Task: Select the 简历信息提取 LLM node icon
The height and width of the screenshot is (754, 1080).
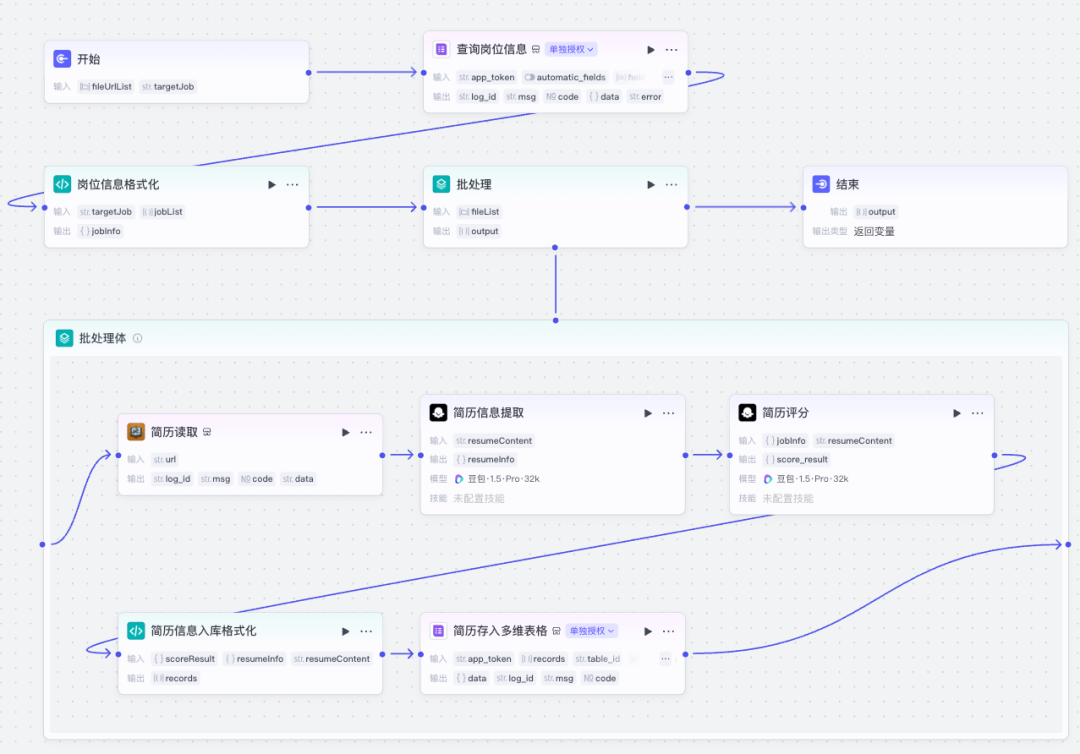Action: tap(438, 412)
